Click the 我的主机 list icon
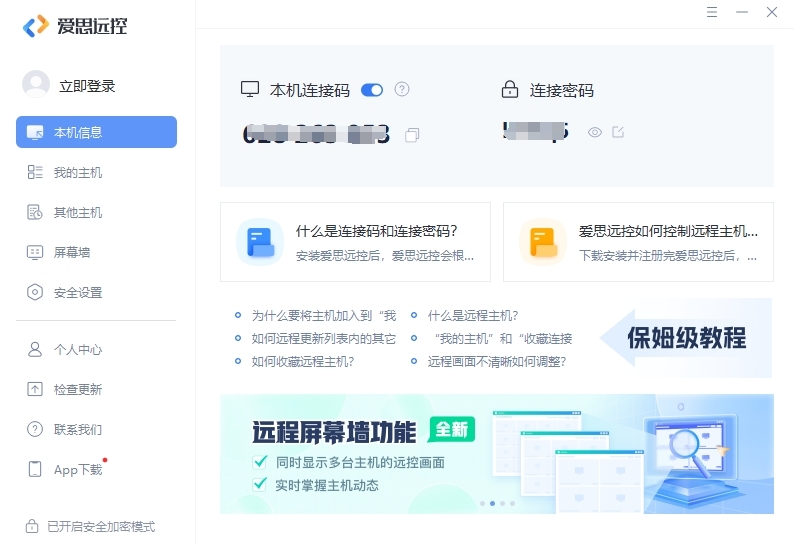This screenshot has height=544, width=794. pyautogui.click(x=35, y=172)
